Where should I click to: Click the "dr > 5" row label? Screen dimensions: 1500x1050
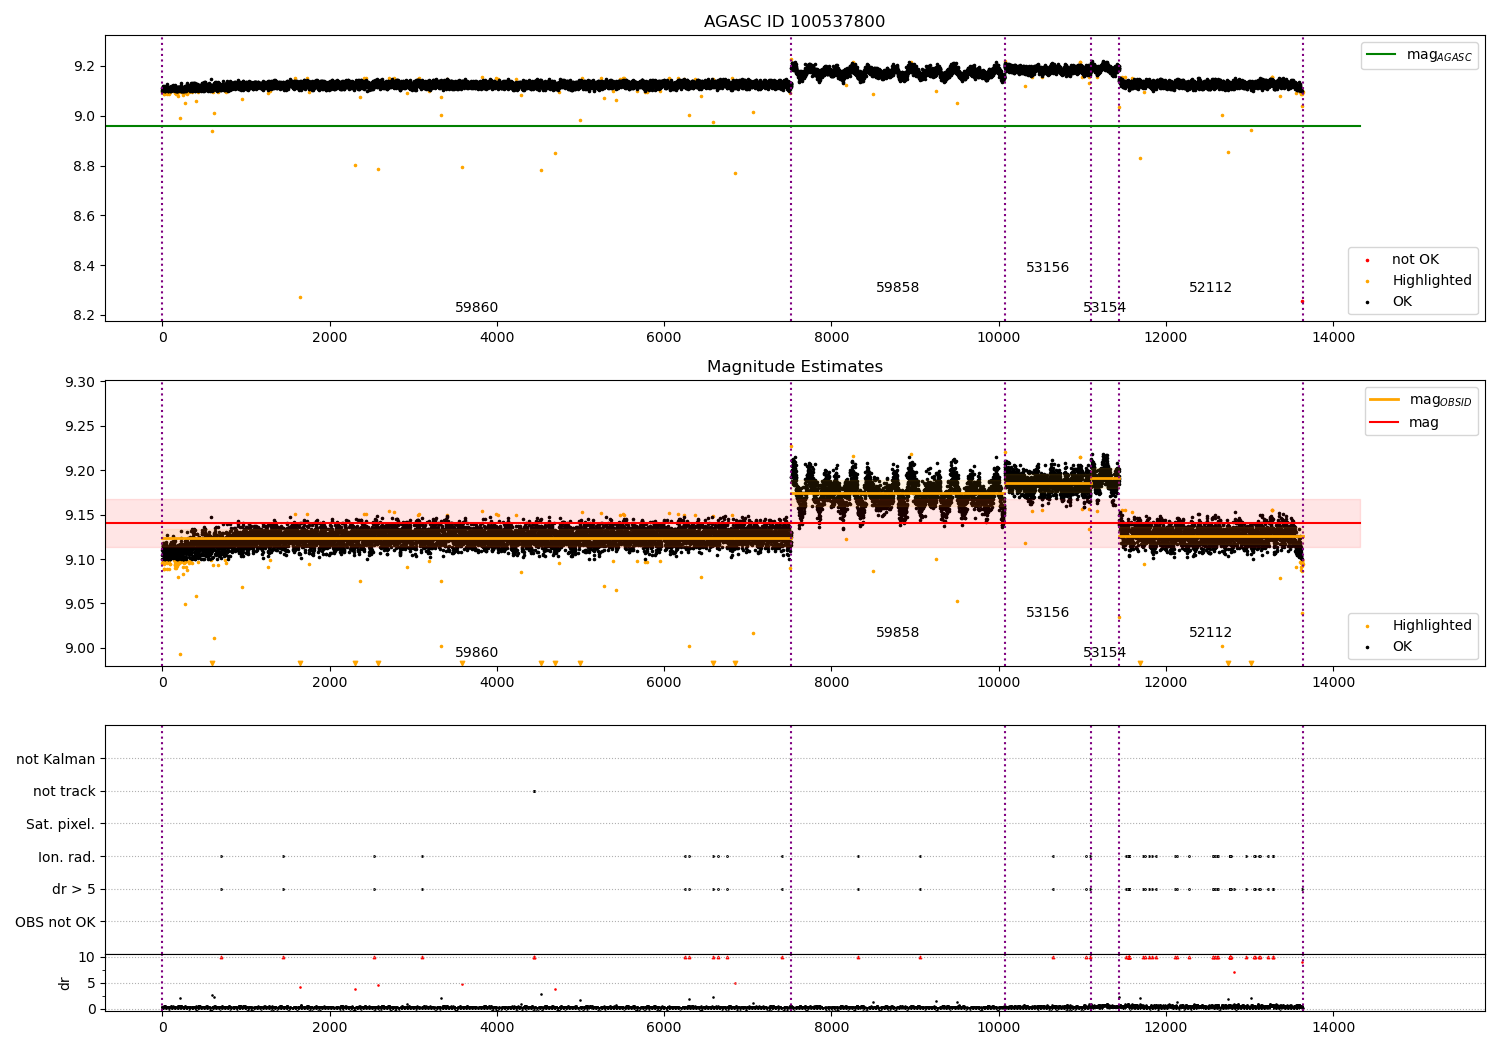[74, 890]
